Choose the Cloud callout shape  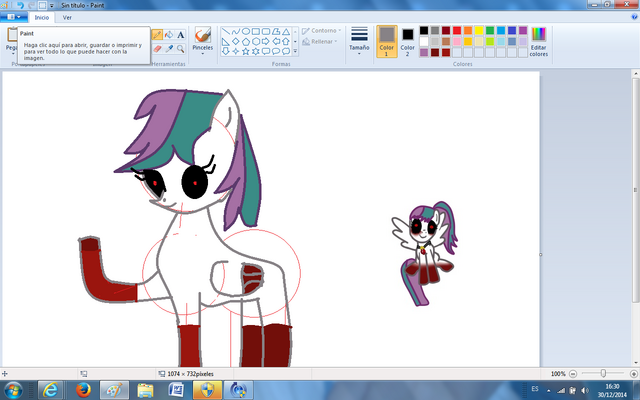point(286,51)
